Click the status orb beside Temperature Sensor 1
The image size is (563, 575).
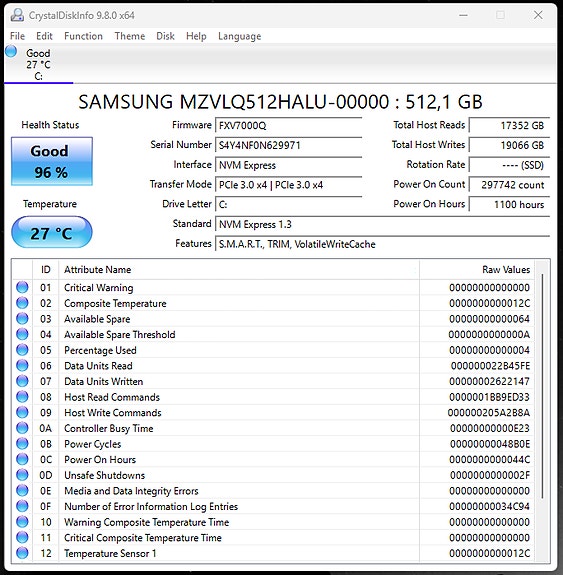(22, 553)
